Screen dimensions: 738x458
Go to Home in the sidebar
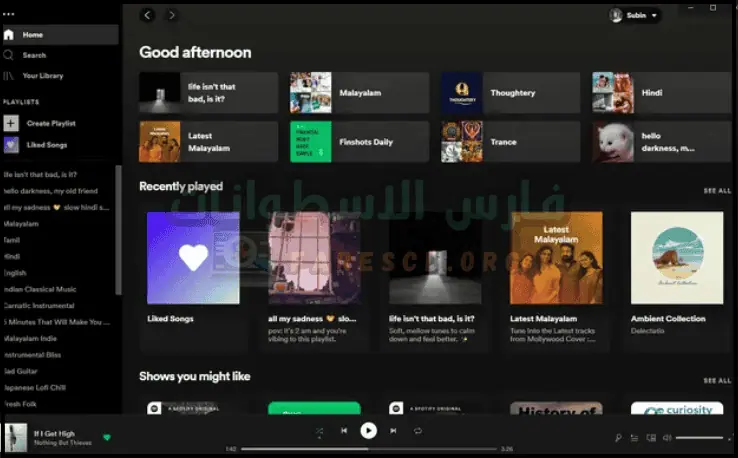coord(59,35)
